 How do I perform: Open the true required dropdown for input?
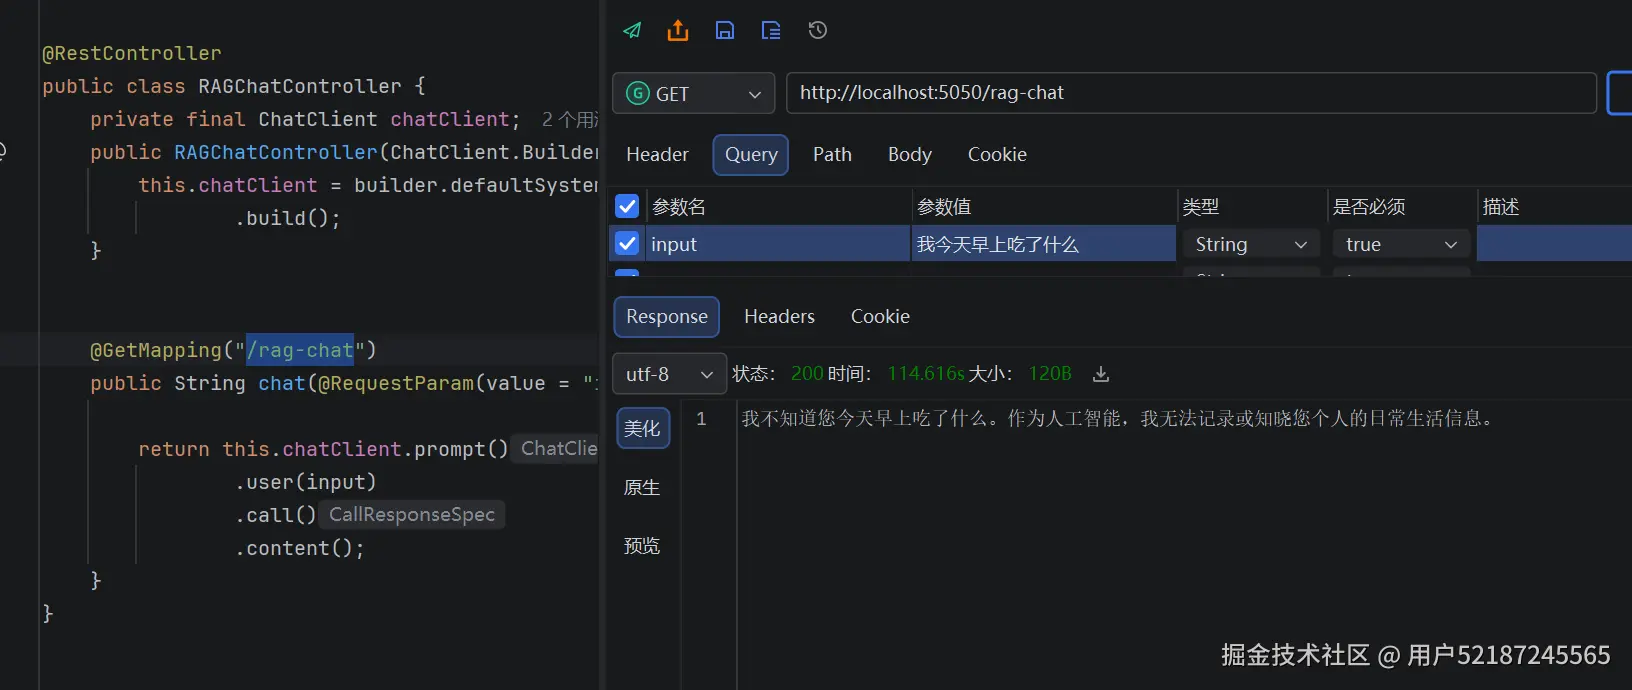[1401, 244]
